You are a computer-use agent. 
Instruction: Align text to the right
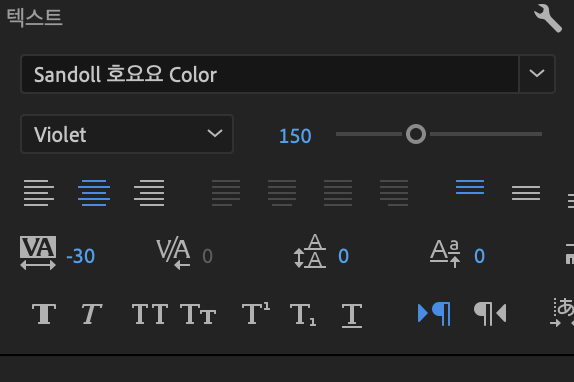(x=149, y=192)
